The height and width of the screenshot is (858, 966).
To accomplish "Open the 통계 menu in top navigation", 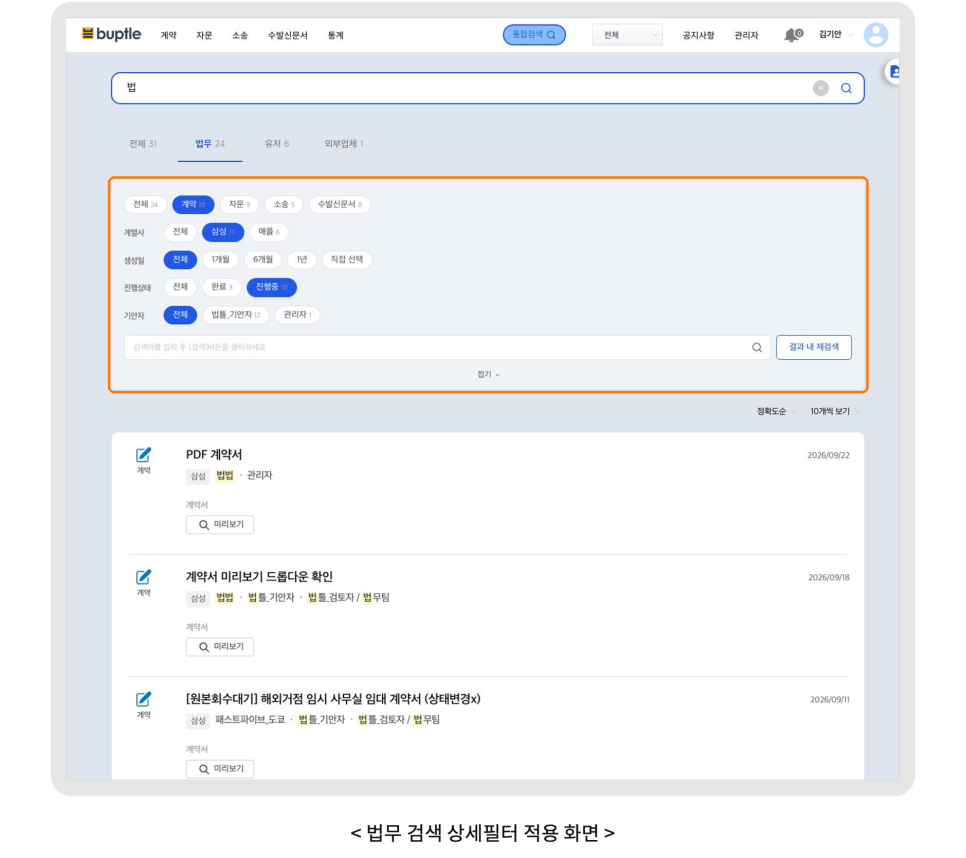I will 335,35.
